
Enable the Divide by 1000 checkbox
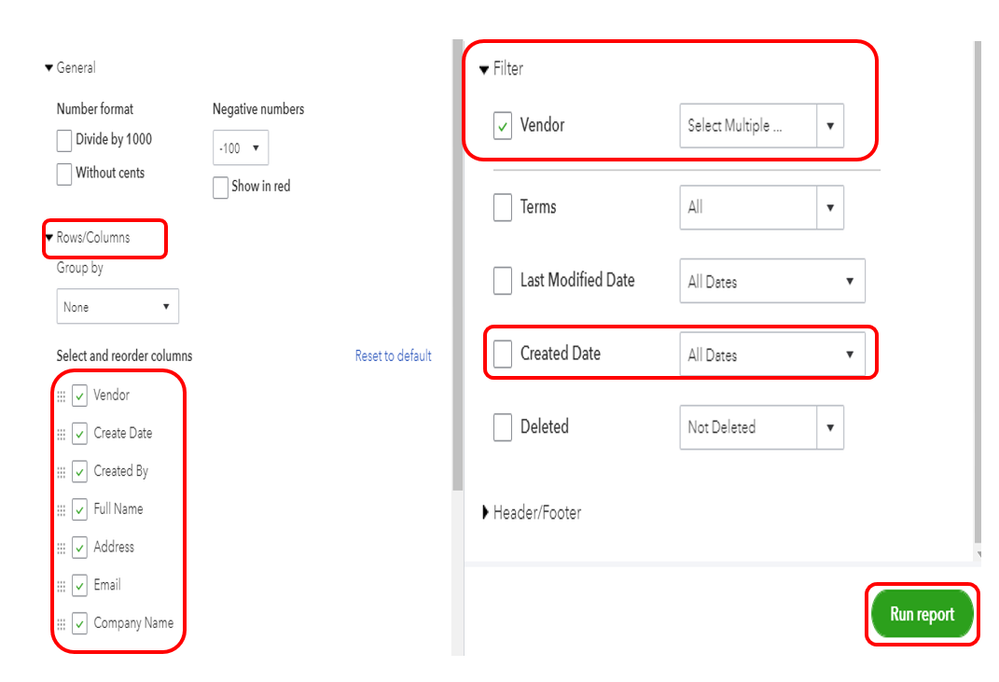tap(65, 140)
